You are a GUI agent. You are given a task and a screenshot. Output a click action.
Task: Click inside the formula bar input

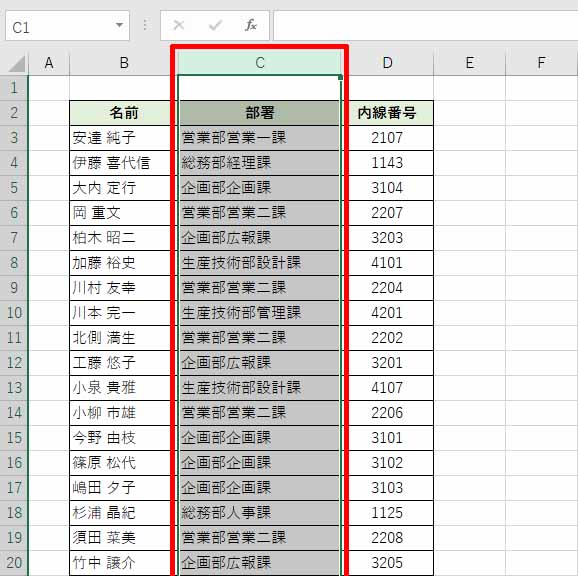[425, 25]
